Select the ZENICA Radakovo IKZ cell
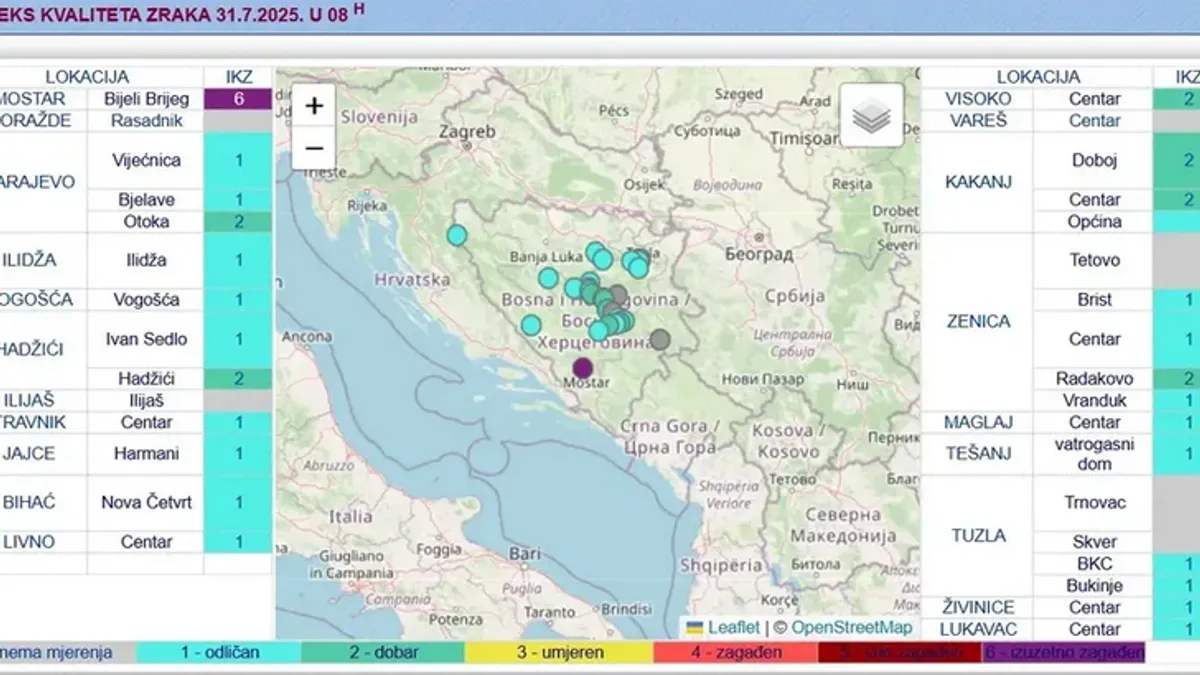Image resolution: width=1200 pixels, height=675 pixels. click(1189, 377)
